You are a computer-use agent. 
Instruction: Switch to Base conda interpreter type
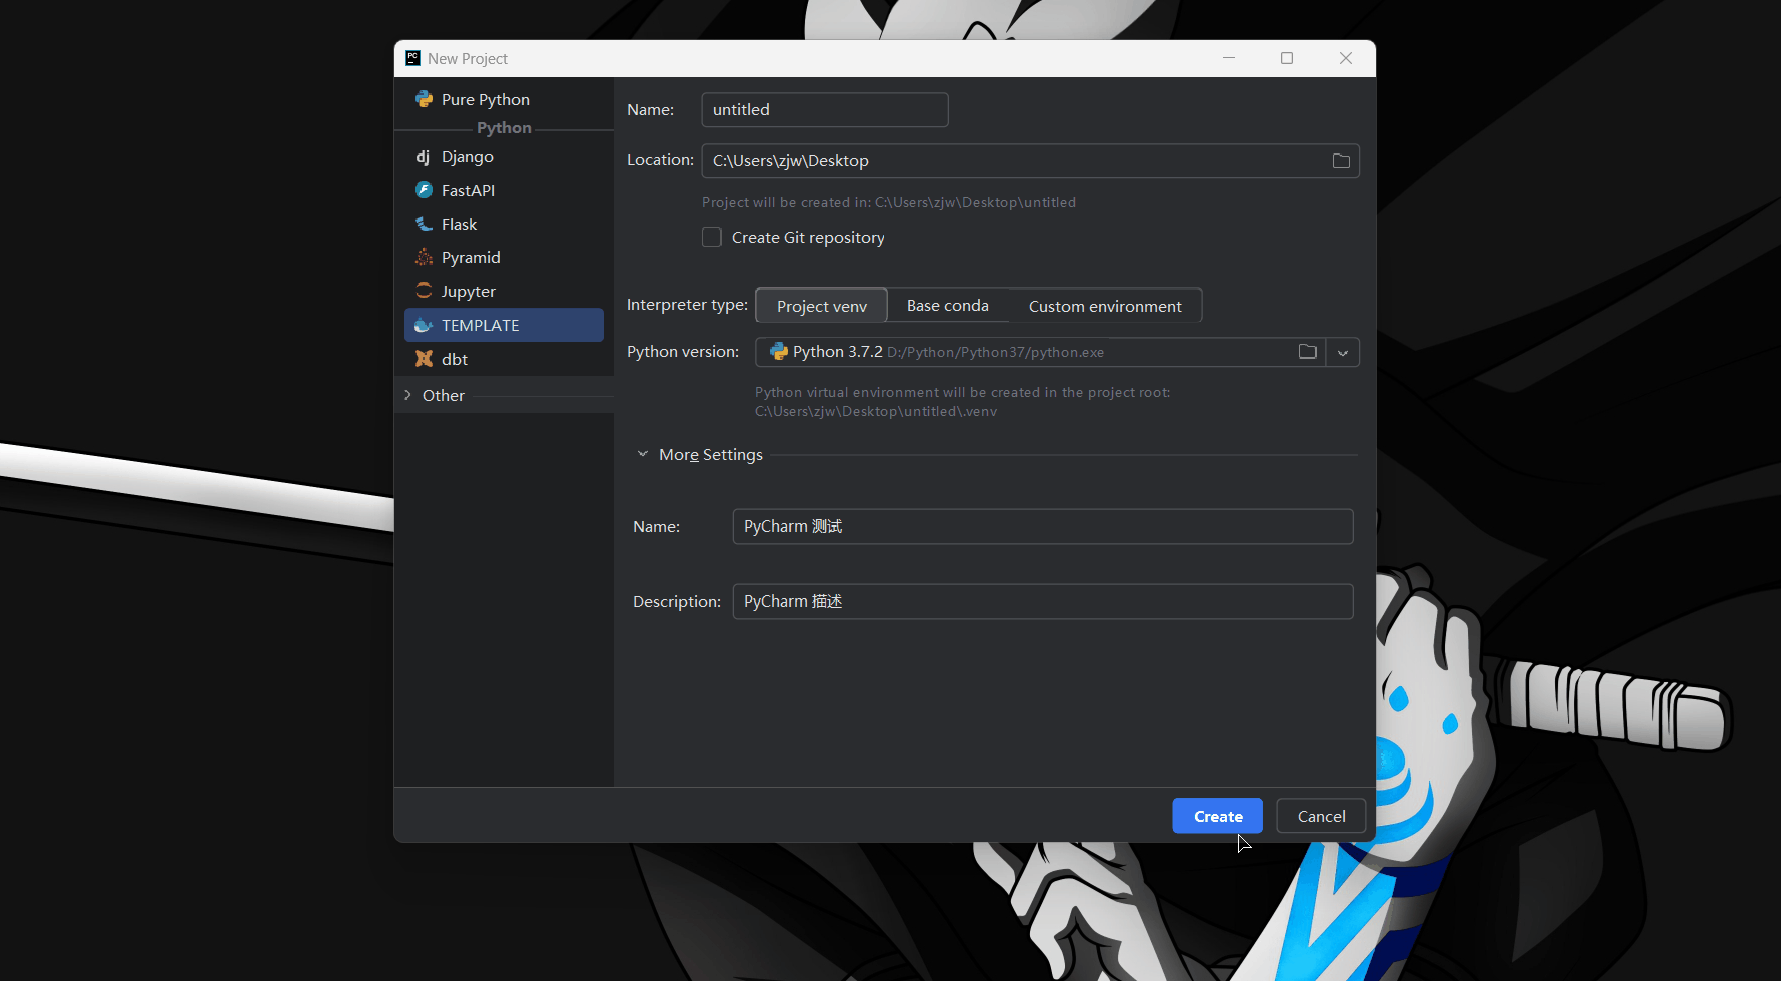tap(948, 306)
